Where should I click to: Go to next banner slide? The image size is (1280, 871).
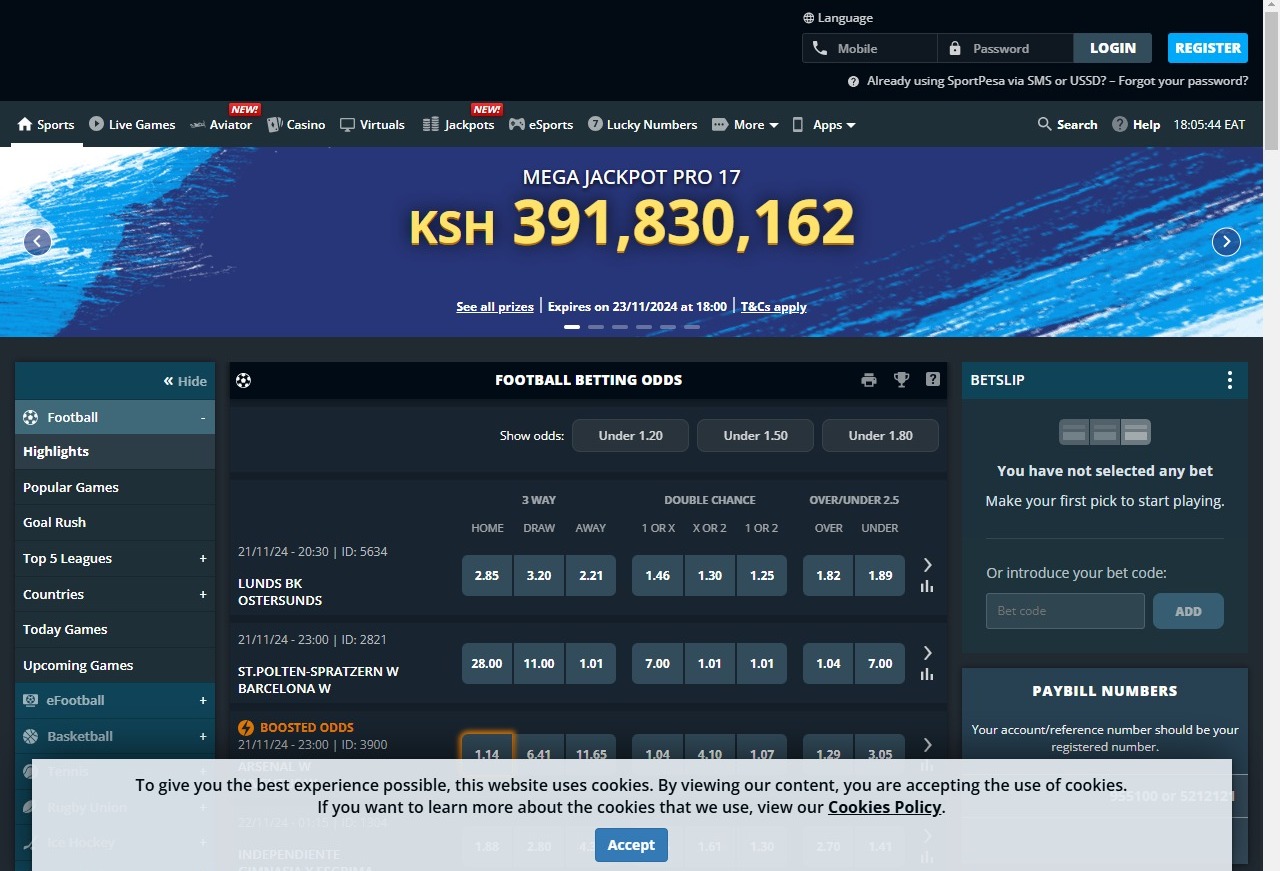click(x=1226, y=241)
